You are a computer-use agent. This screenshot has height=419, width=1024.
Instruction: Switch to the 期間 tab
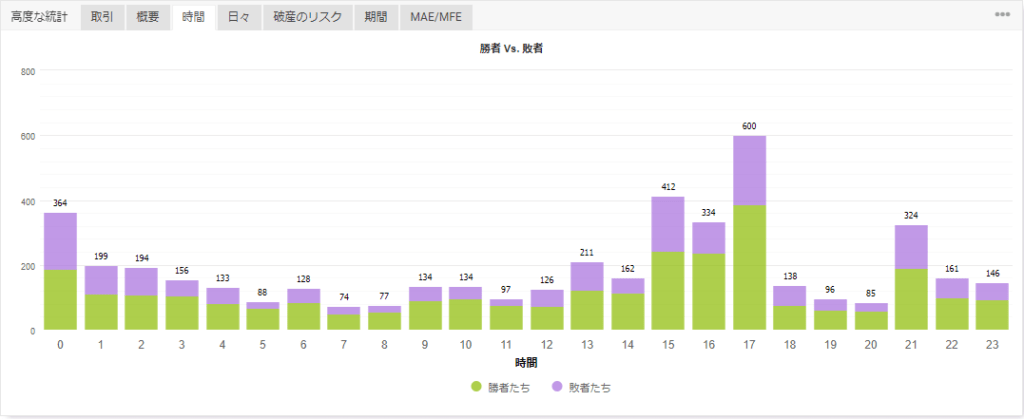click(x=376, y=18)
